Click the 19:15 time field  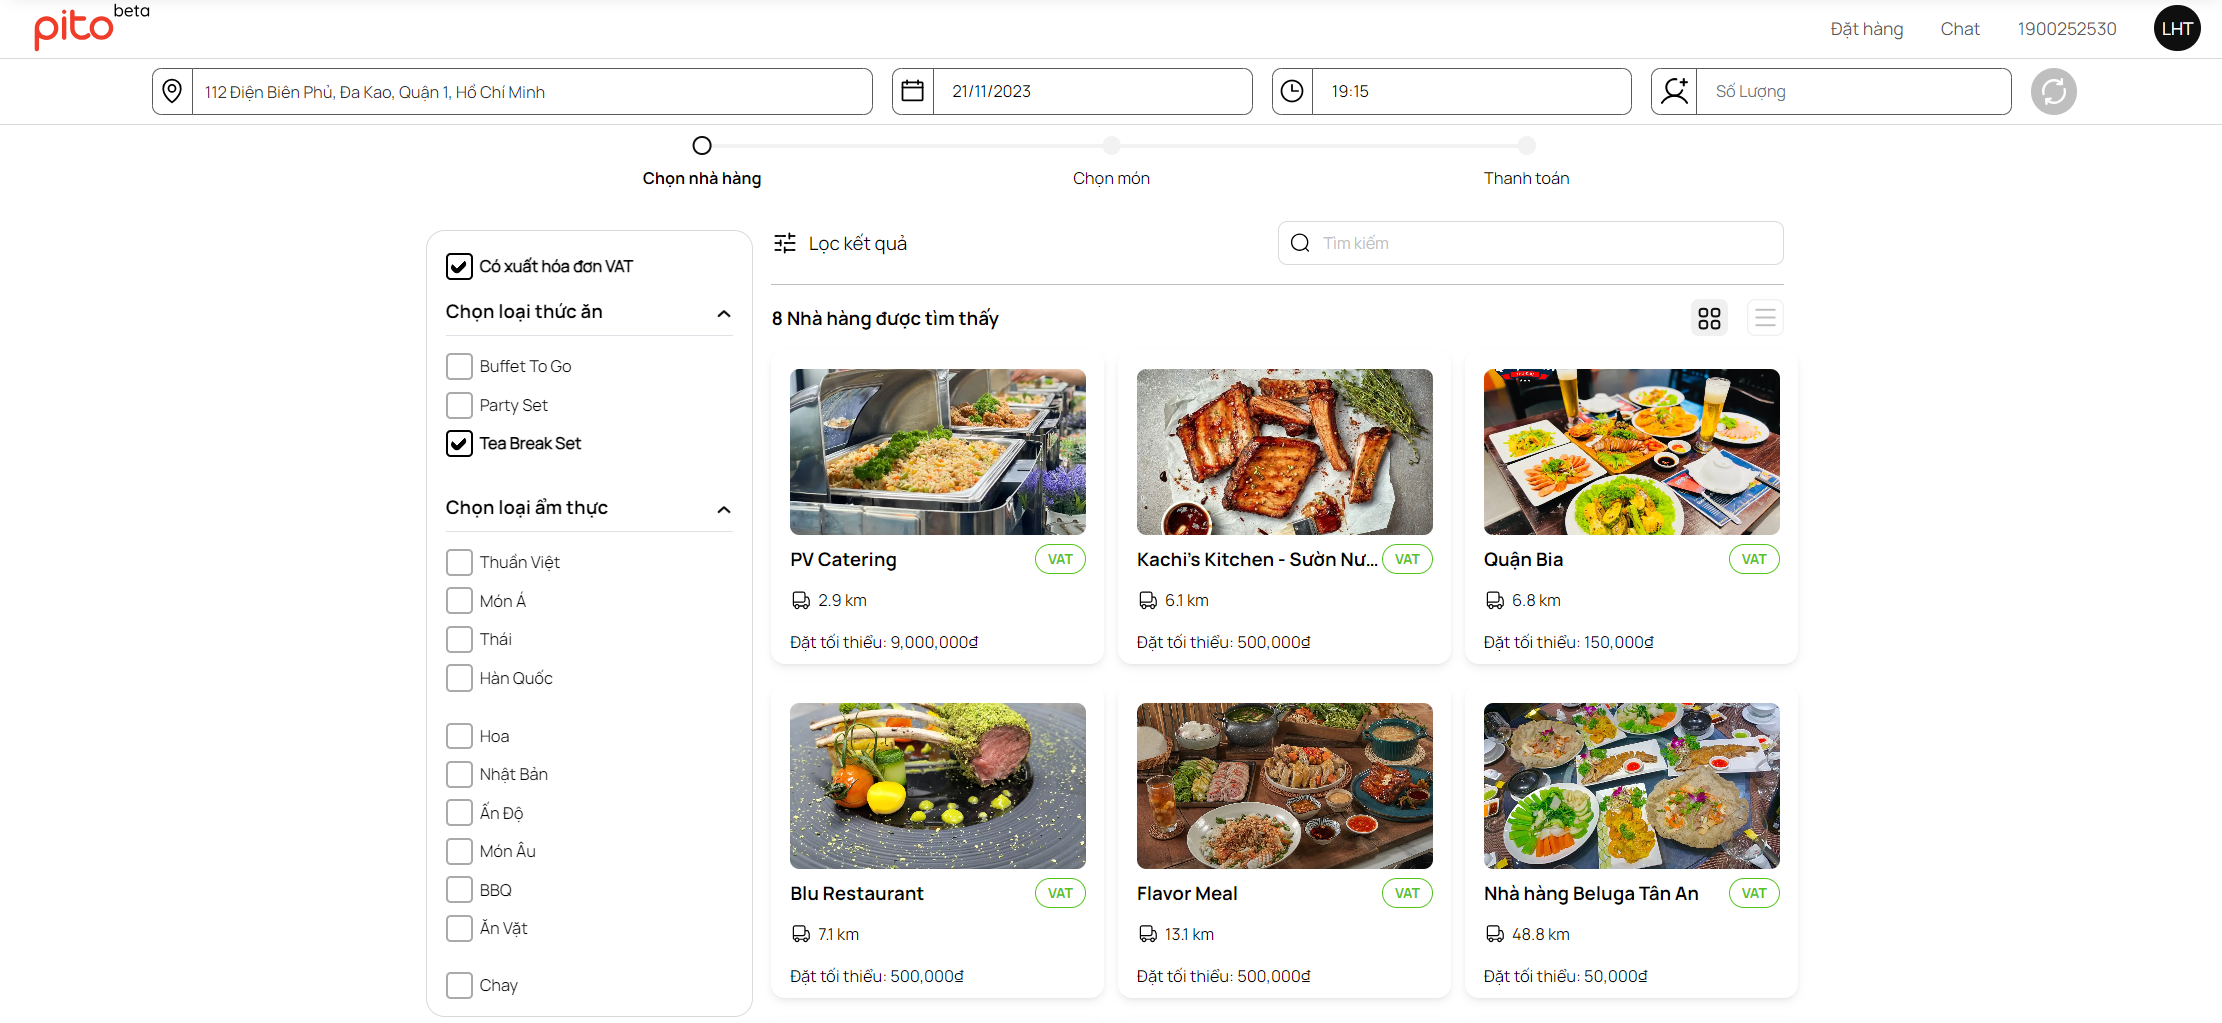1471,92
